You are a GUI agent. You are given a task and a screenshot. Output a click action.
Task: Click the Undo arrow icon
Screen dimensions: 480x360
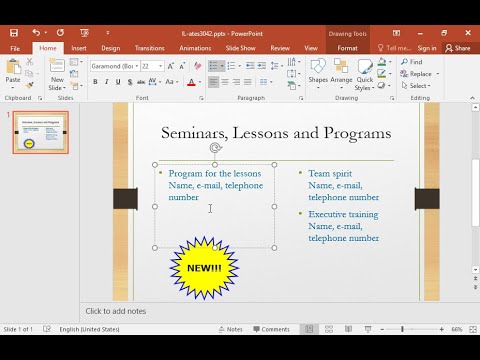[x=36, y=32]
